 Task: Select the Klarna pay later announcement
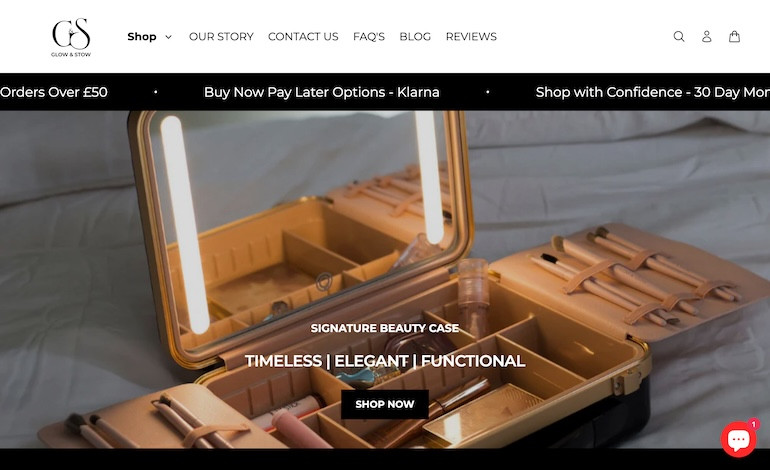[322, 92]
